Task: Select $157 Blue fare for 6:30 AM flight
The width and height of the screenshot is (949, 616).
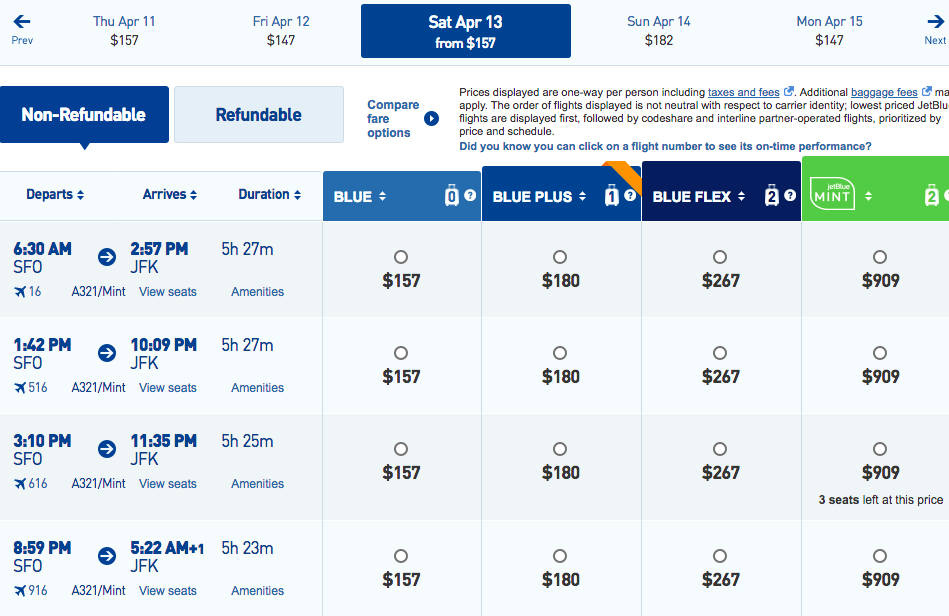Action: [x=401, y=257]
